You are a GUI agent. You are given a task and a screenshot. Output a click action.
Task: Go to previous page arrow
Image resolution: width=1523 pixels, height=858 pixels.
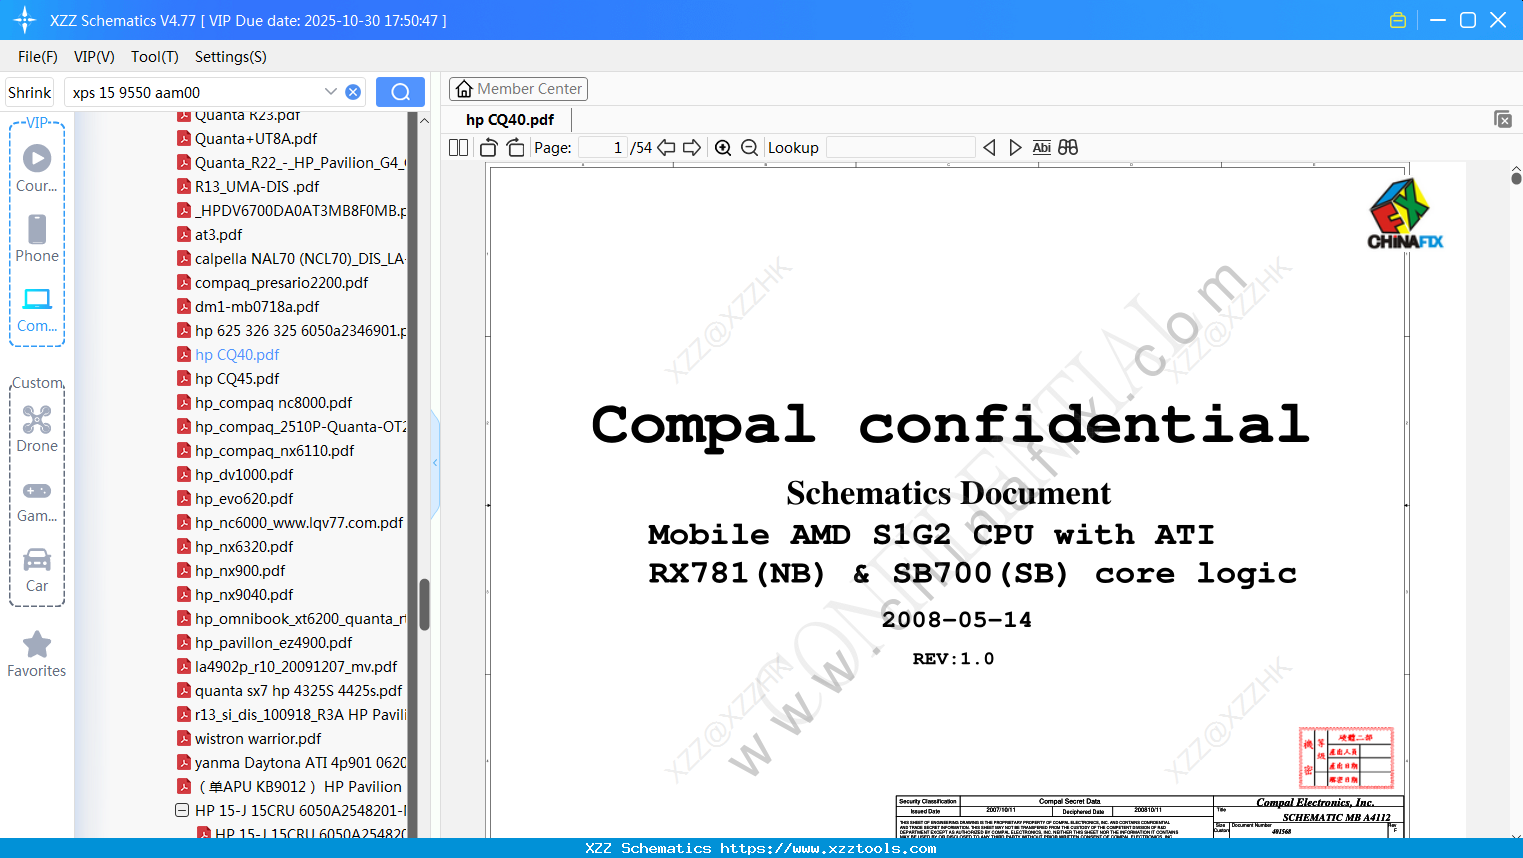(666, 148)
